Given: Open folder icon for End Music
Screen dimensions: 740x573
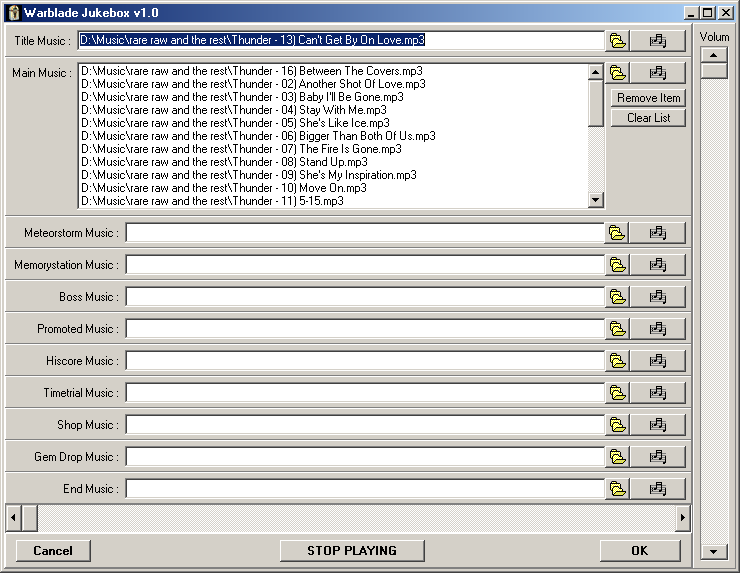Looking at the screenshot, I should pos(618,489).
